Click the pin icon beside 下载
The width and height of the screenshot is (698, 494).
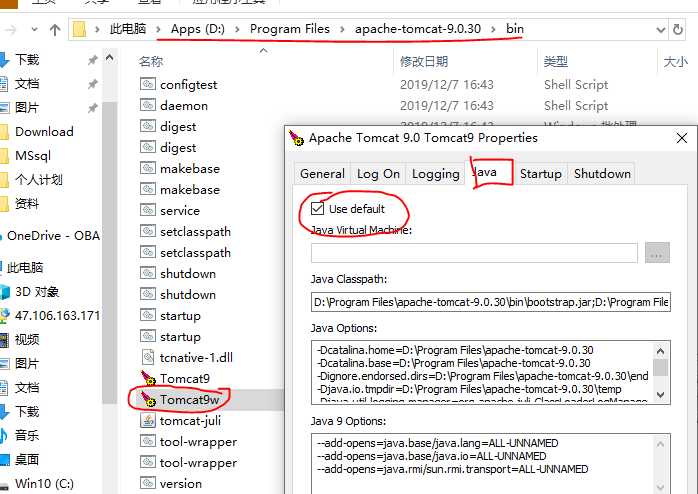click(x=92, y=60)
